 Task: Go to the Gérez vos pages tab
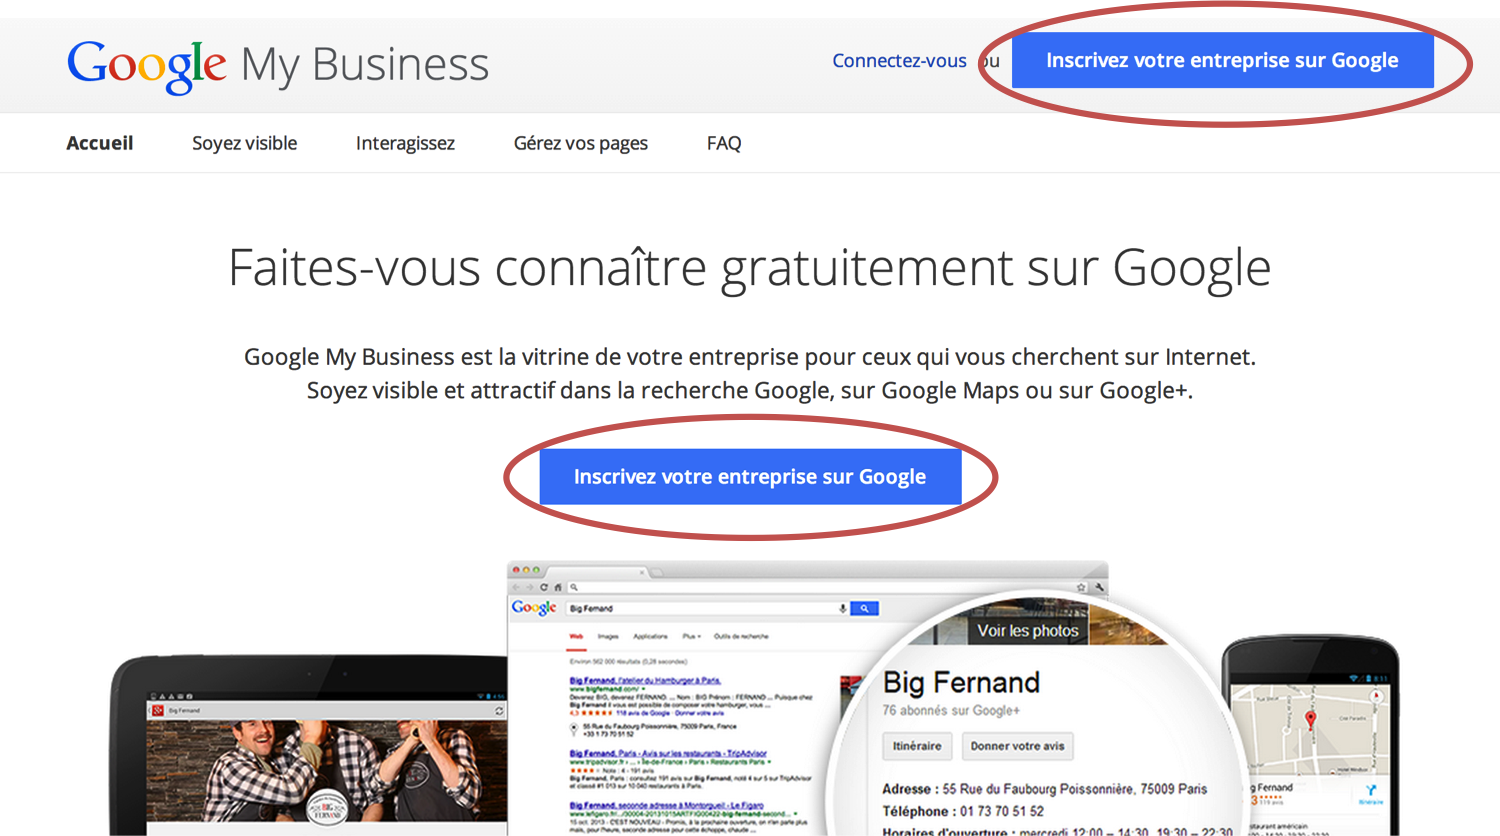pos(581,143)
